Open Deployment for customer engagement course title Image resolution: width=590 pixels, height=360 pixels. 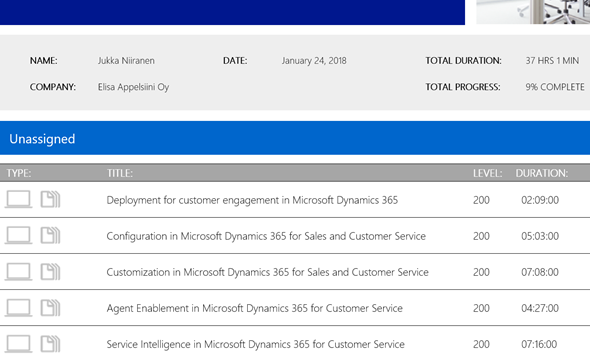(252, 200)
